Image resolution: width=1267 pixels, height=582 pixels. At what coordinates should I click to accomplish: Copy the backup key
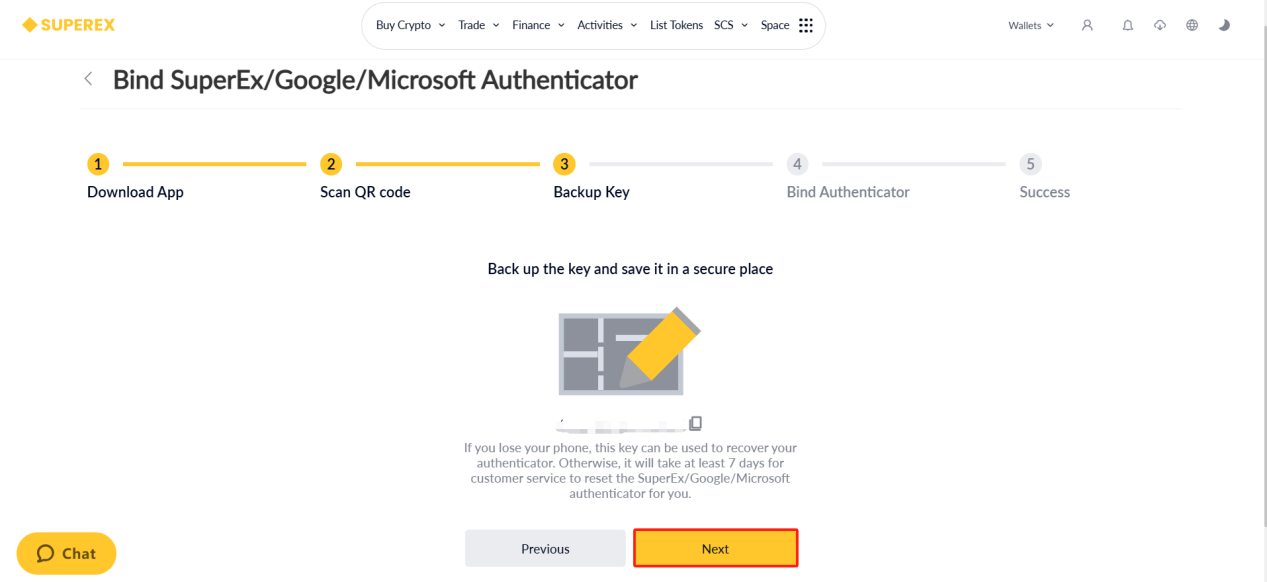click(695, 423)
